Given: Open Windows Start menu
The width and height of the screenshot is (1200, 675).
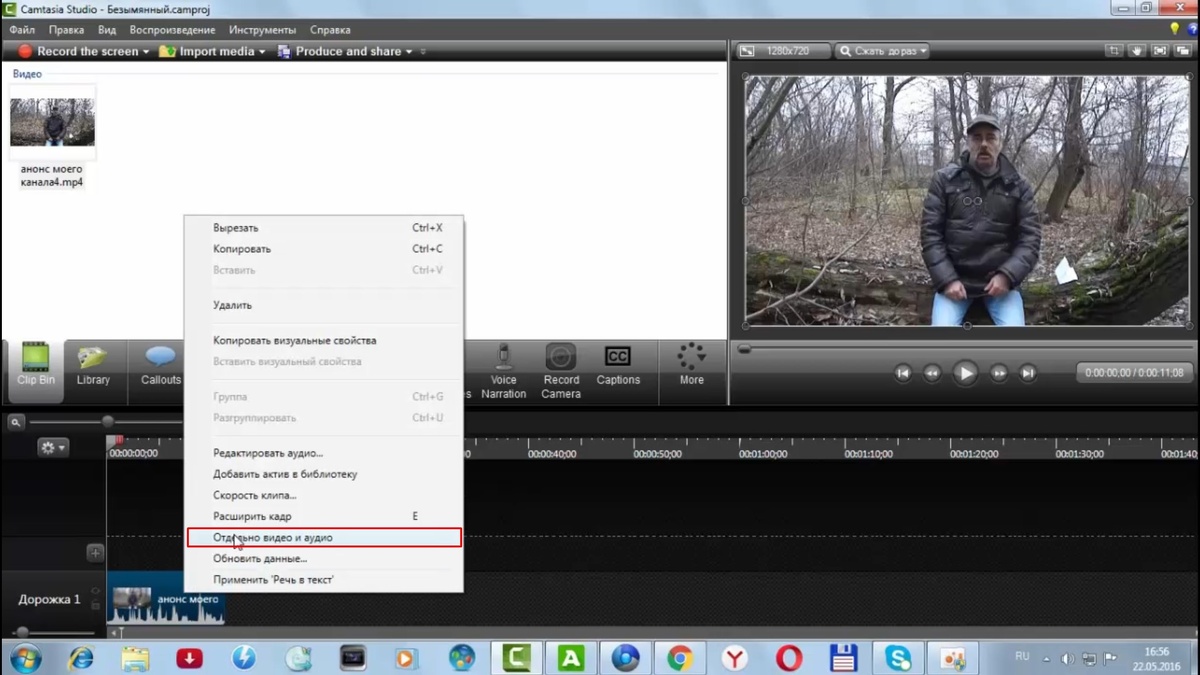Looking at the screenshot, I should pos(25,658).
